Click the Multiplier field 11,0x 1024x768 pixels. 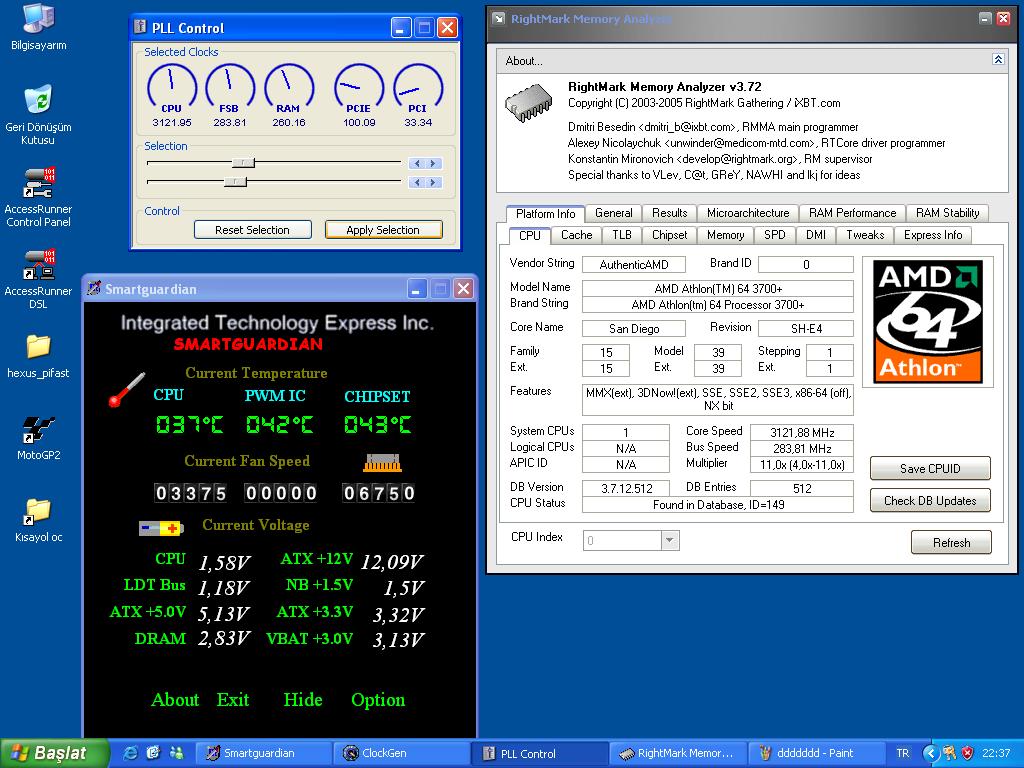click(802, 464)
